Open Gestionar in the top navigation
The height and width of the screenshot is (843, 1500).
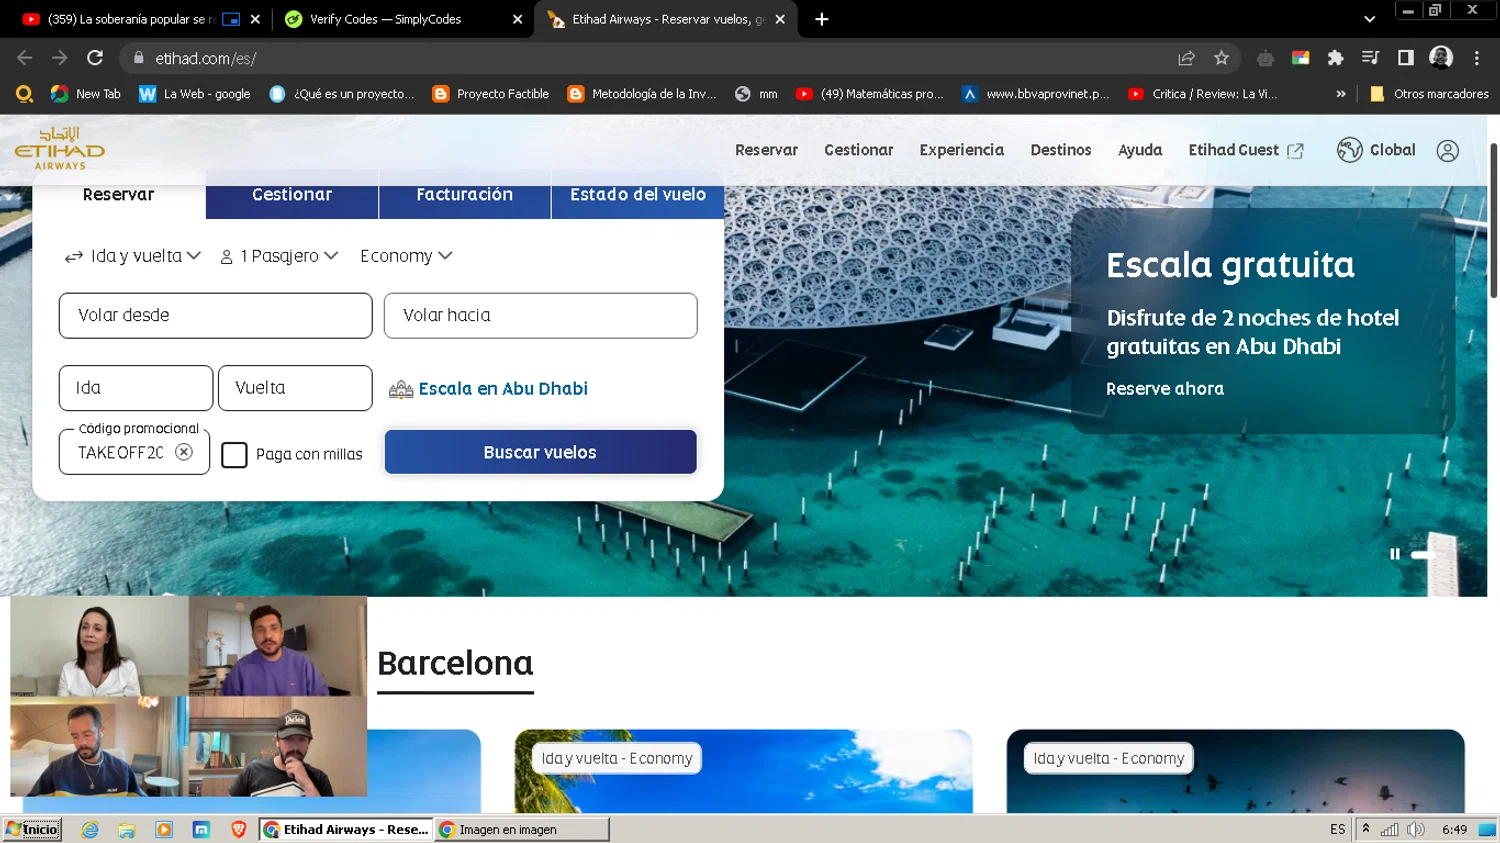point(858,150)
